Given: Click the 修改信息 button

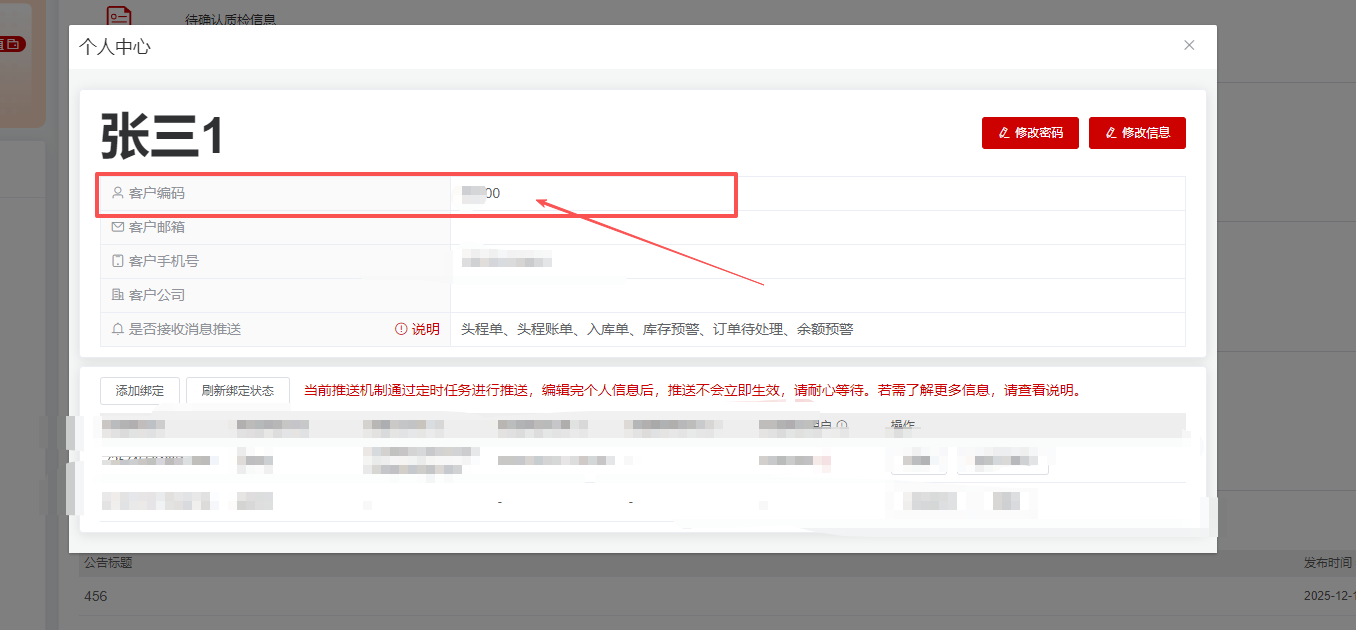Looking at the screenshot, I should [x=1137, y=132].
